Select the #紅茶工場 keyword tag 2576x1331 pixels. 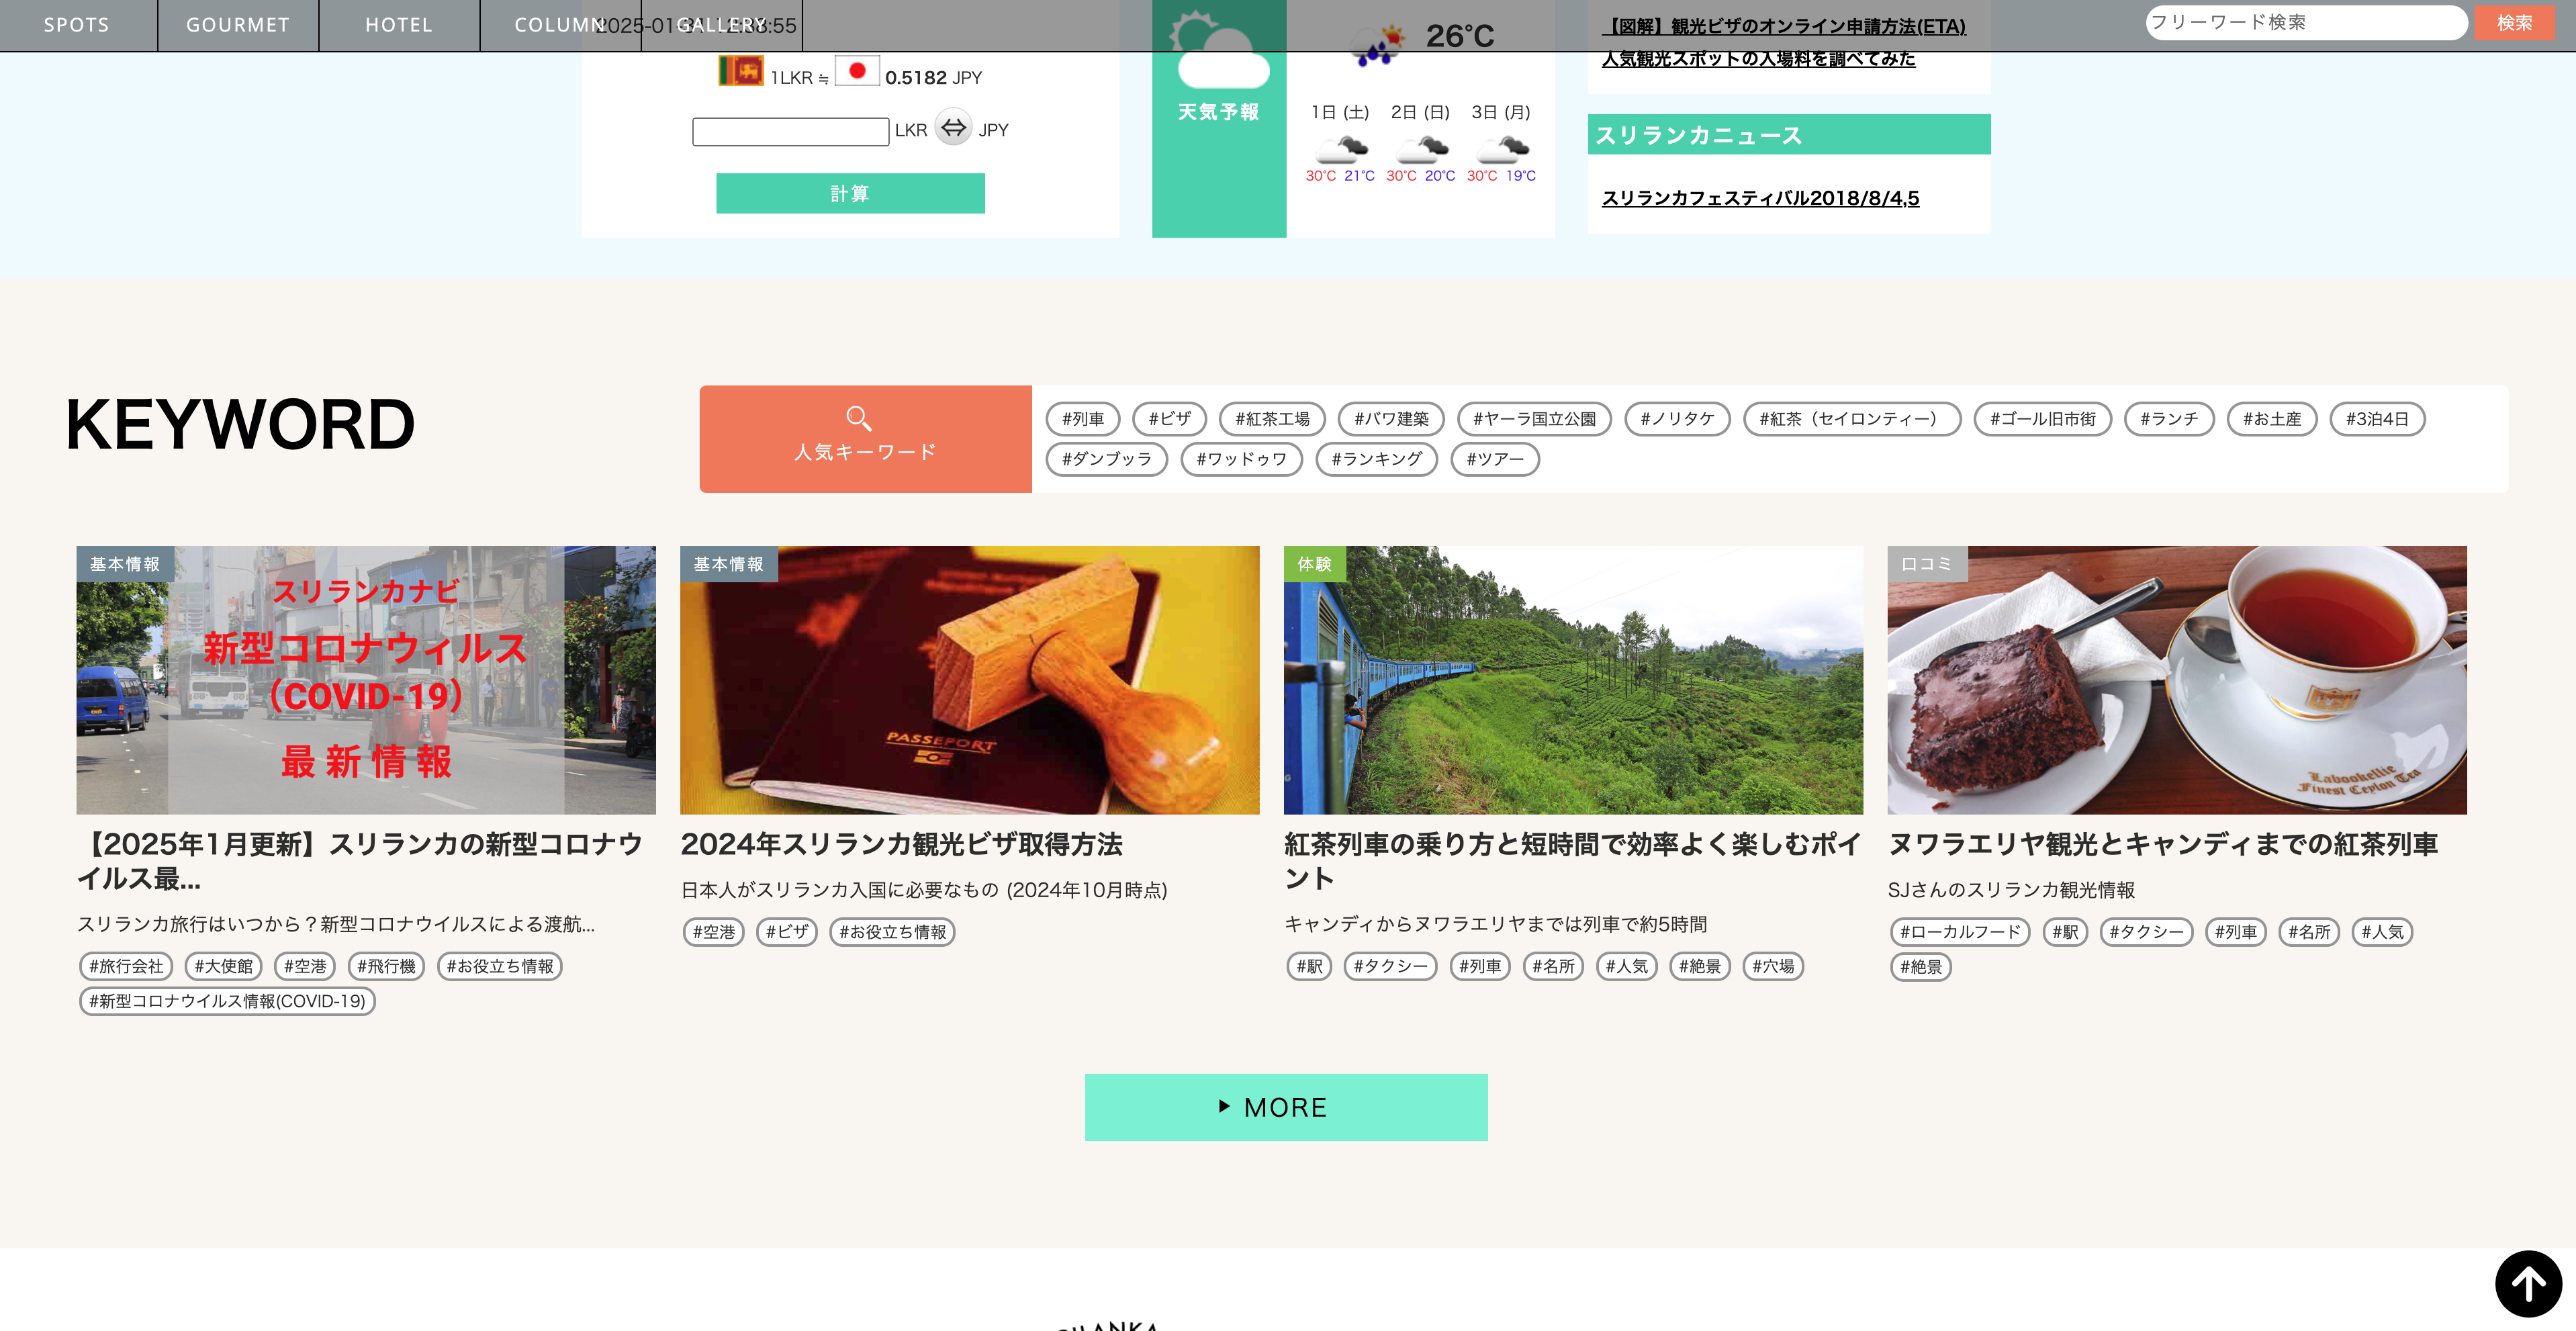pos(1272,419)
